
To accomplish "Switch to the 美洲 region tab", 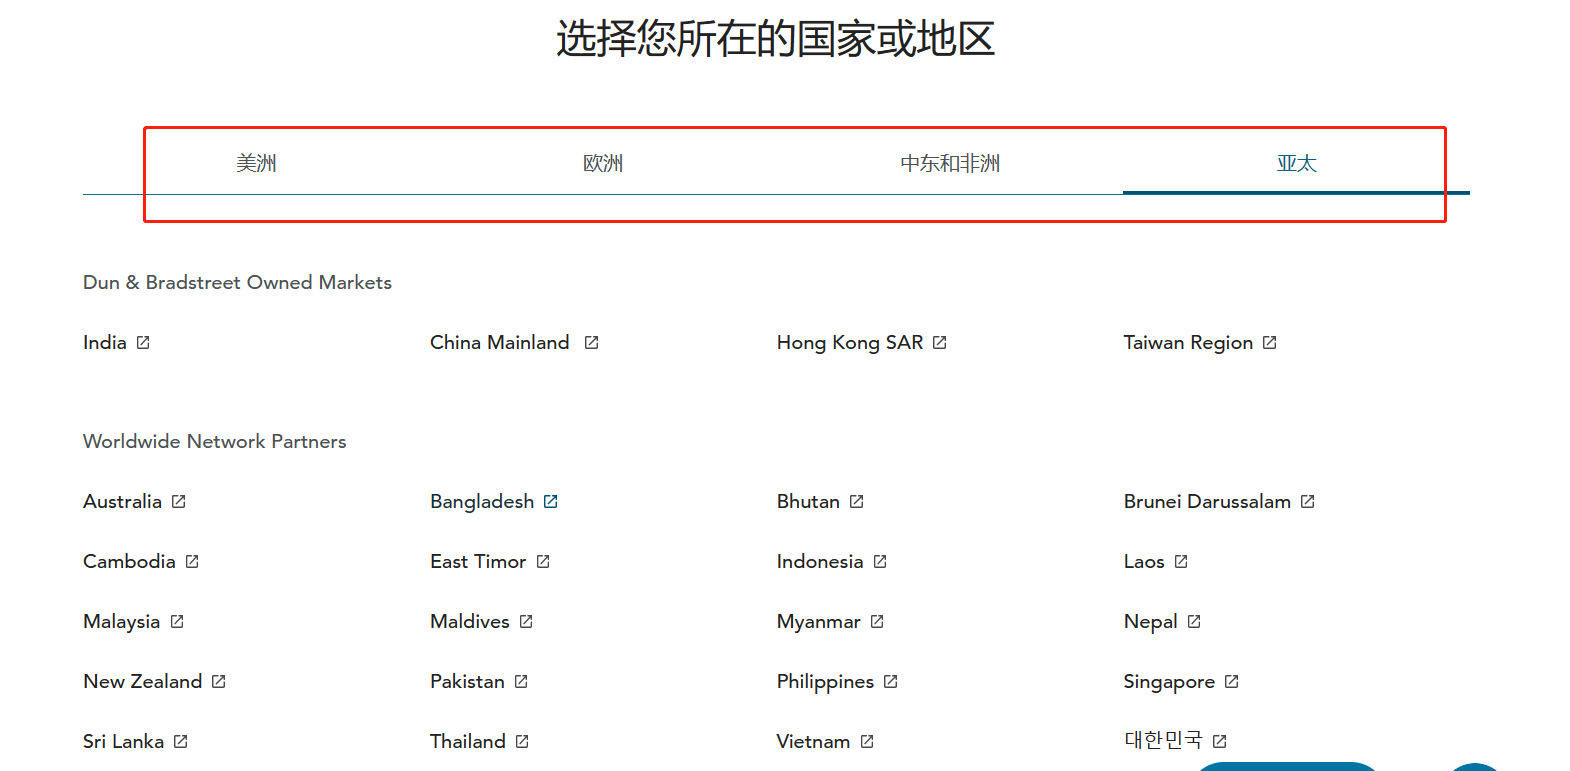I will 256,163.
